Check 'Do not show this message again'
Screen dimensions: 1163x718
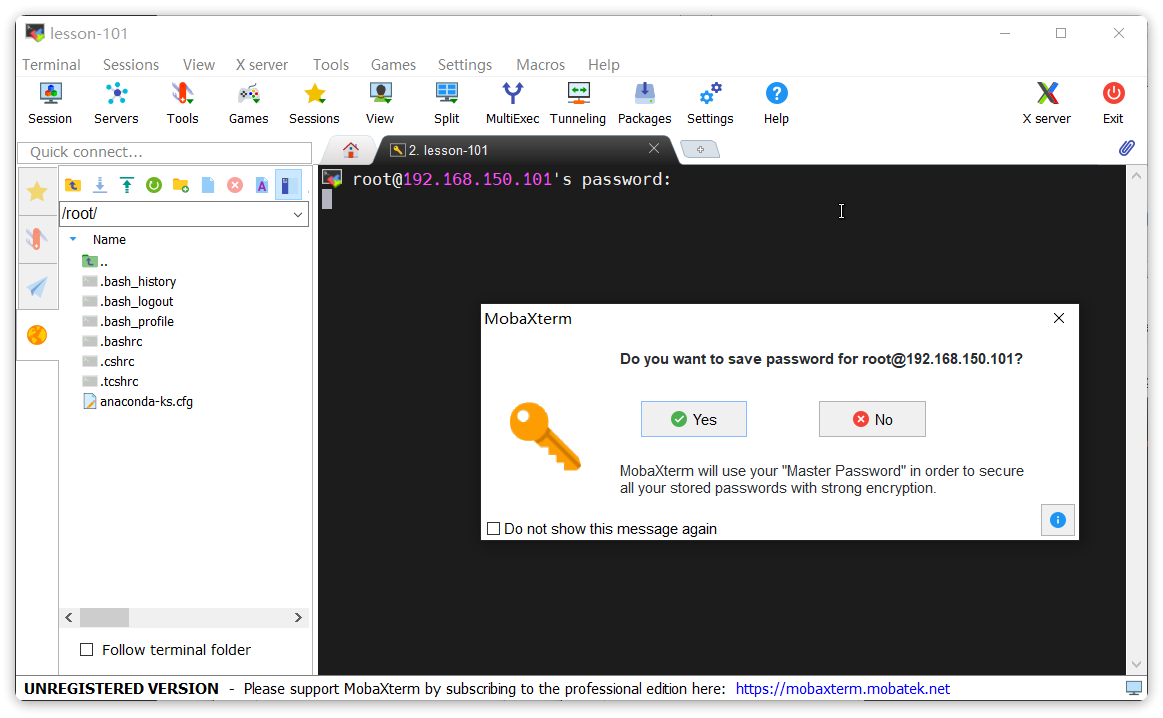[493, 529]
